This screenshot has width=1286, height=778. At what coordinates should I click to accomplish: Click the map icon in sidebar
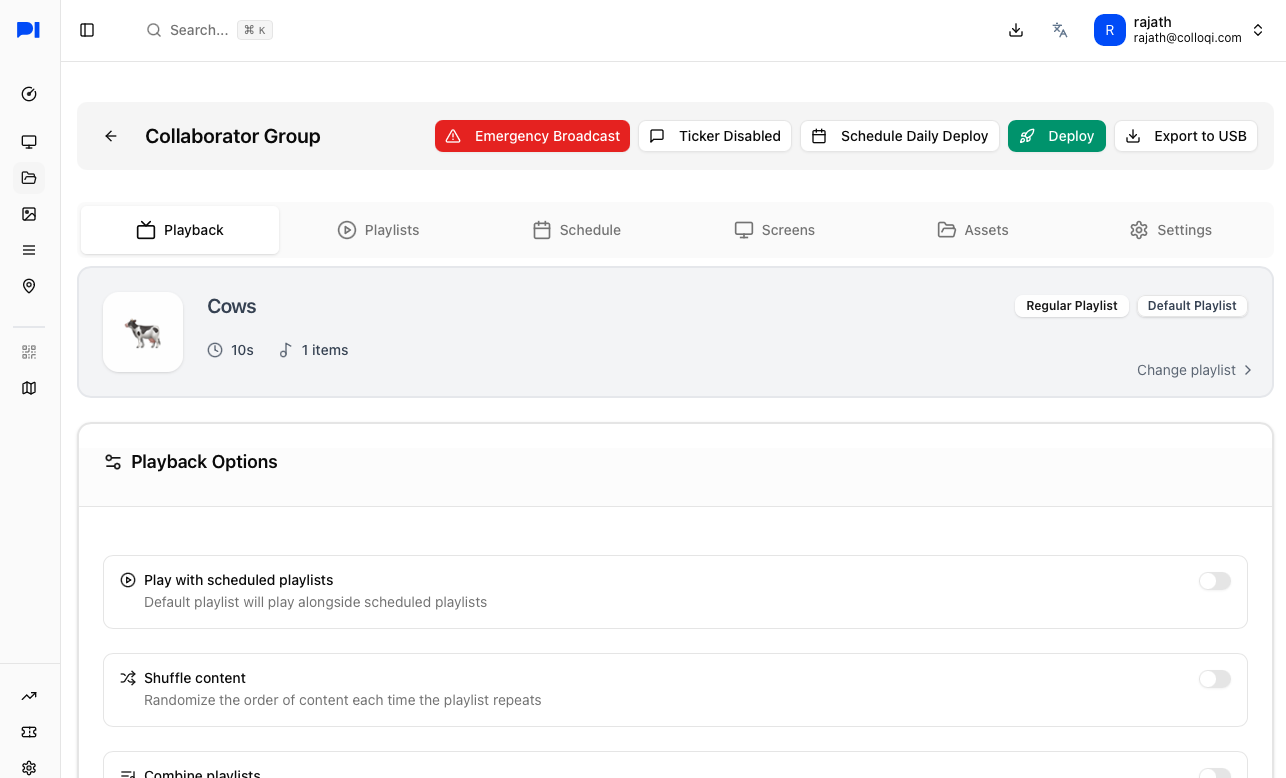29,388
